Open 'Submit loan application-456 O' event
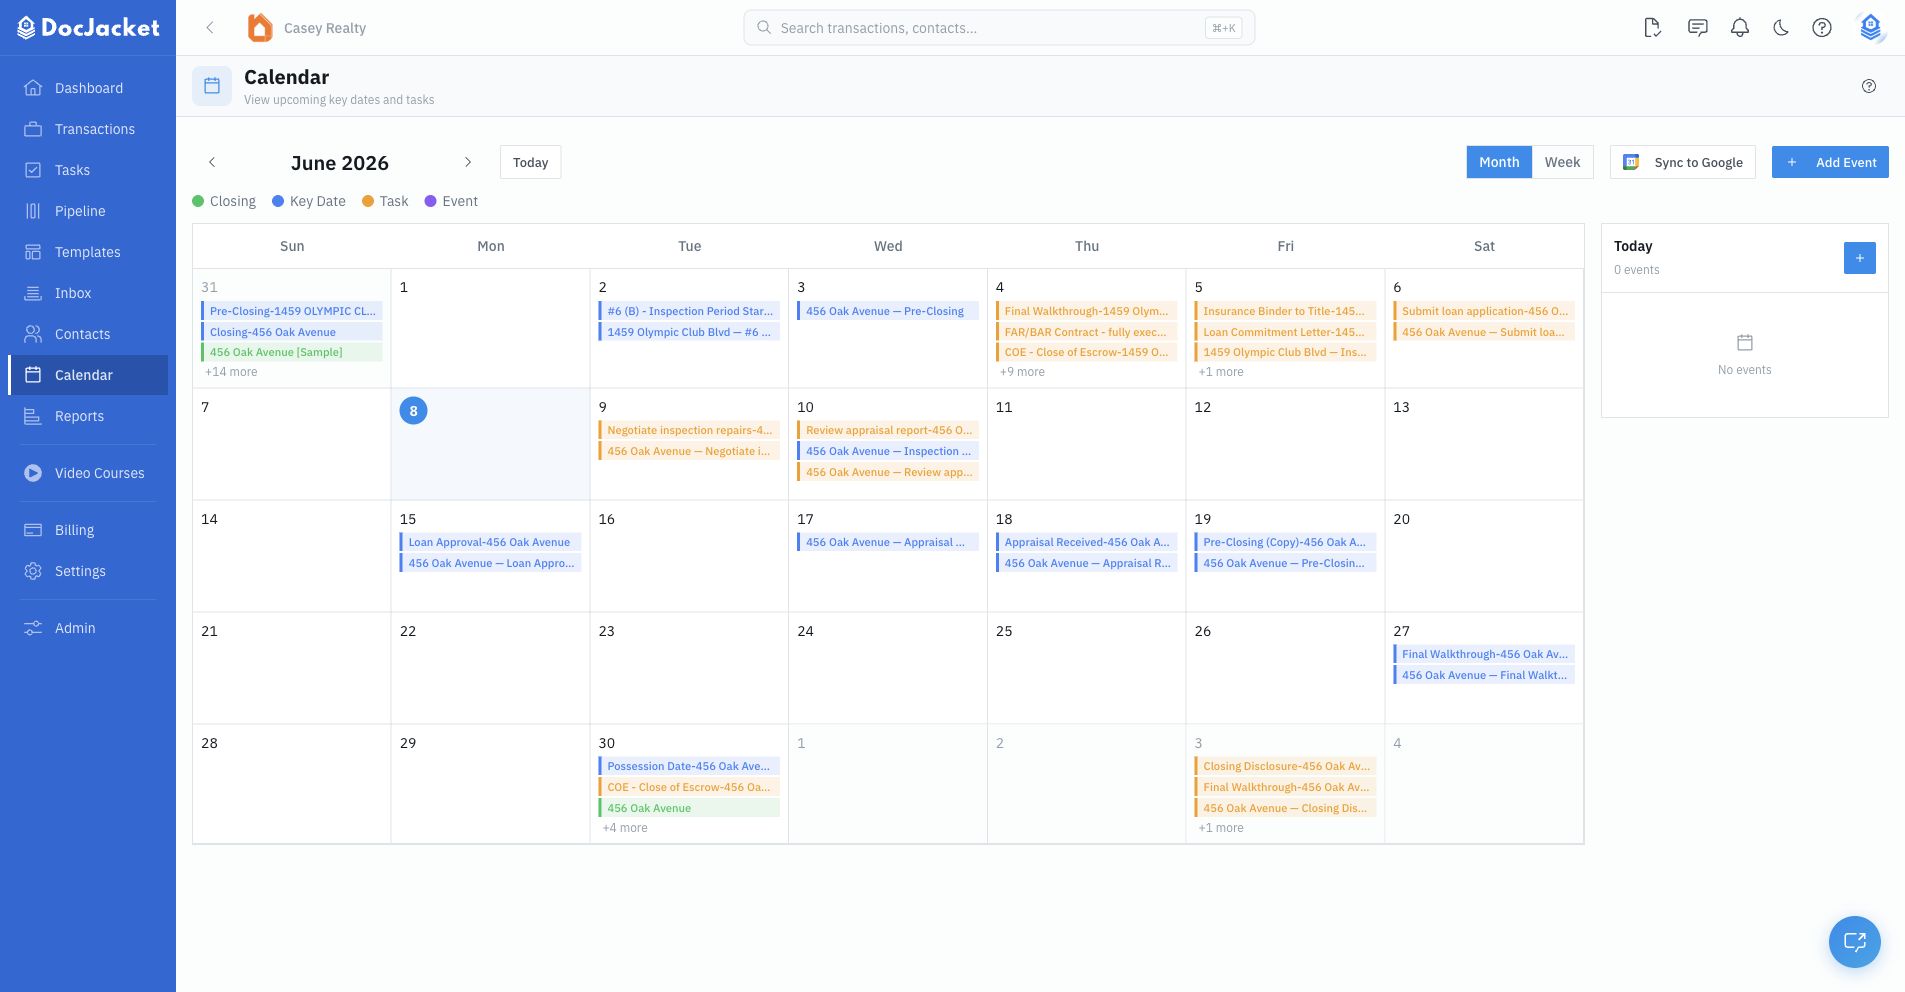Viewport: 1905px width, 992px height. (x=1484, y=311)
